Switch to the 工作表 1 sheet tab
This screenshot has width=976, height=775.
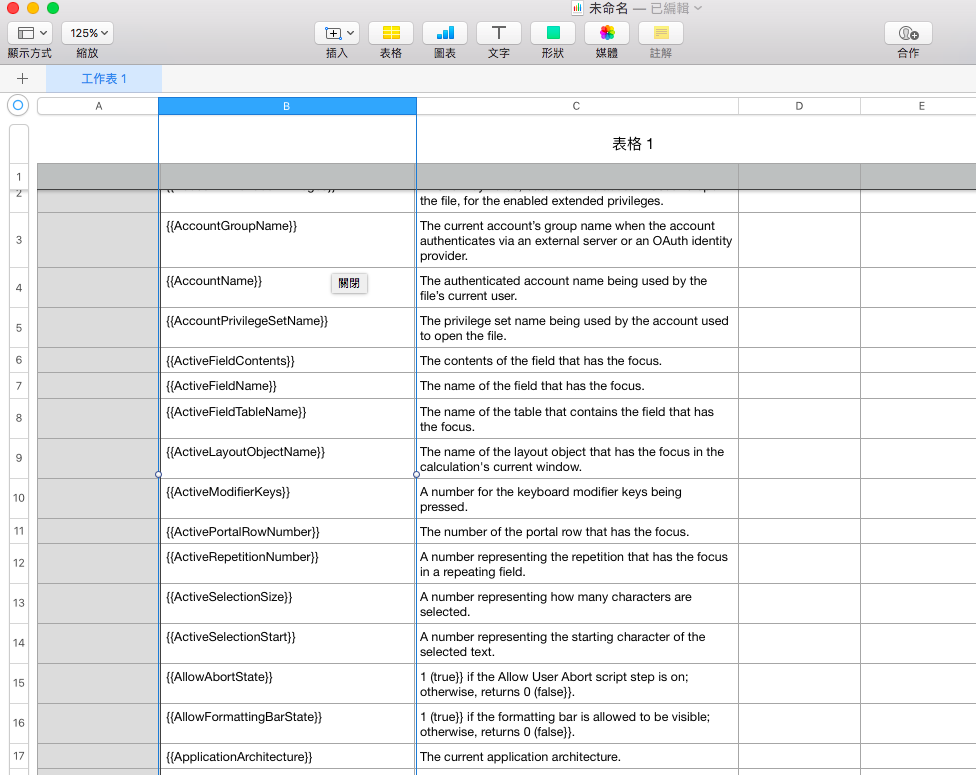[104, 78]
